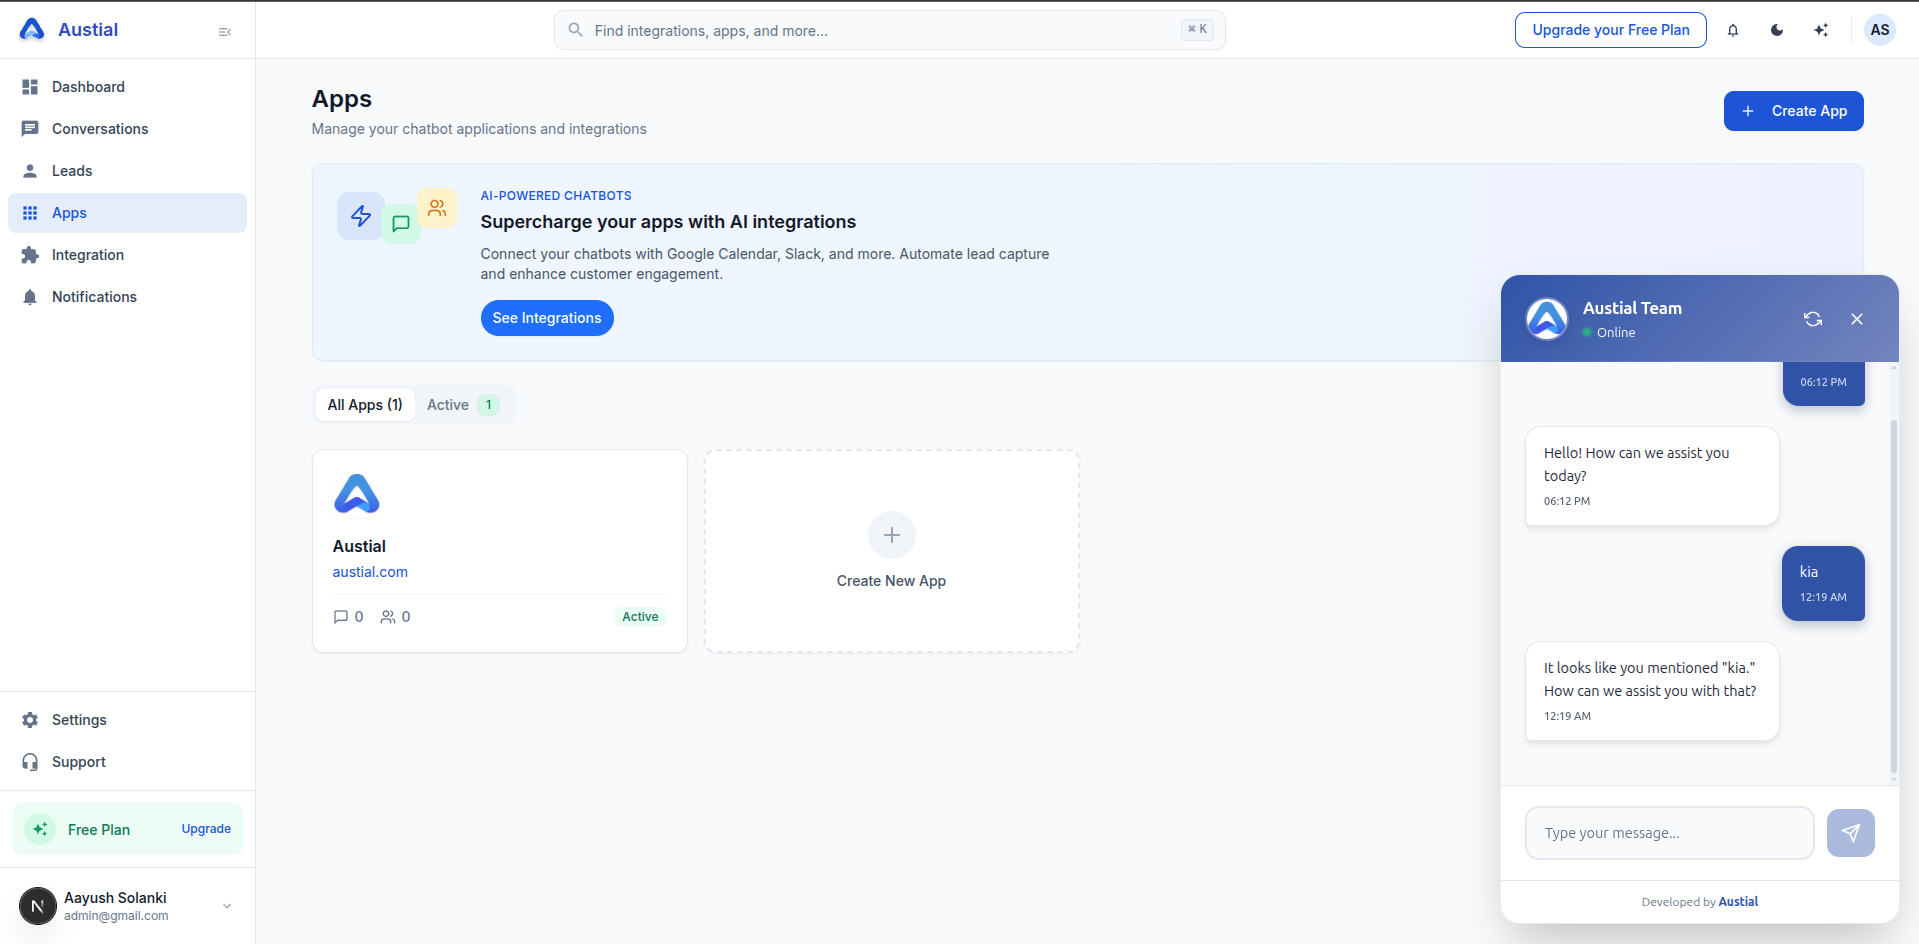Click the Conversations chat icon
The image size is (1919, 944).
30,129
